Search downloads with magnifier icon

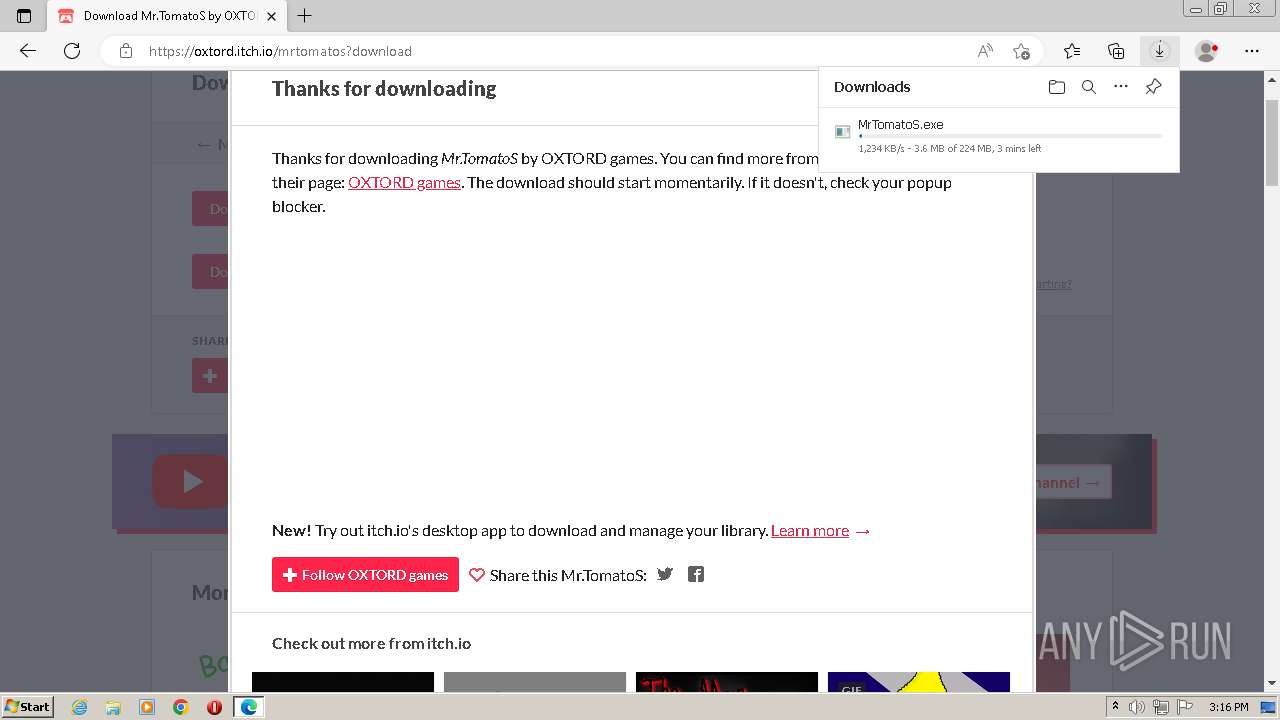coord(1089,87)
